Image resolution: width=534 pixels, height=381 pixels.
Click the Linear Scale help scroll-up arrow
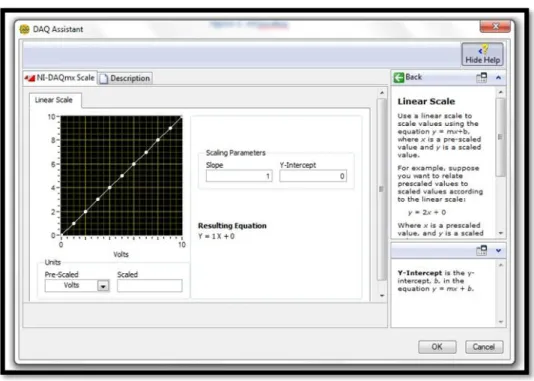click(500, 92)
